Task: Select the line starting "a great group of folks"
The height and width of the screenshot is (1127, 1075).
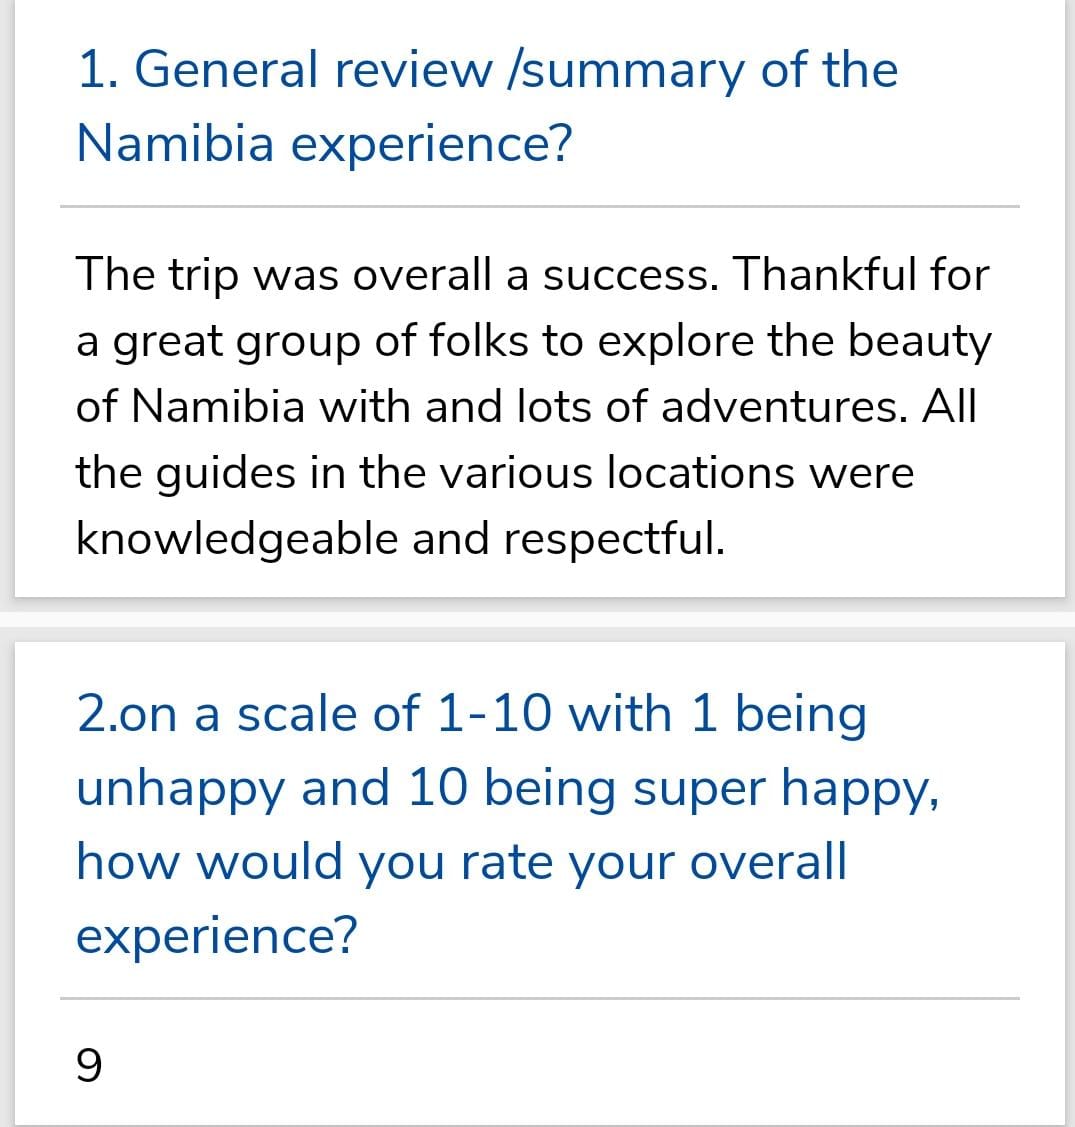Action: pyautogui.click(x=533, y=341)
